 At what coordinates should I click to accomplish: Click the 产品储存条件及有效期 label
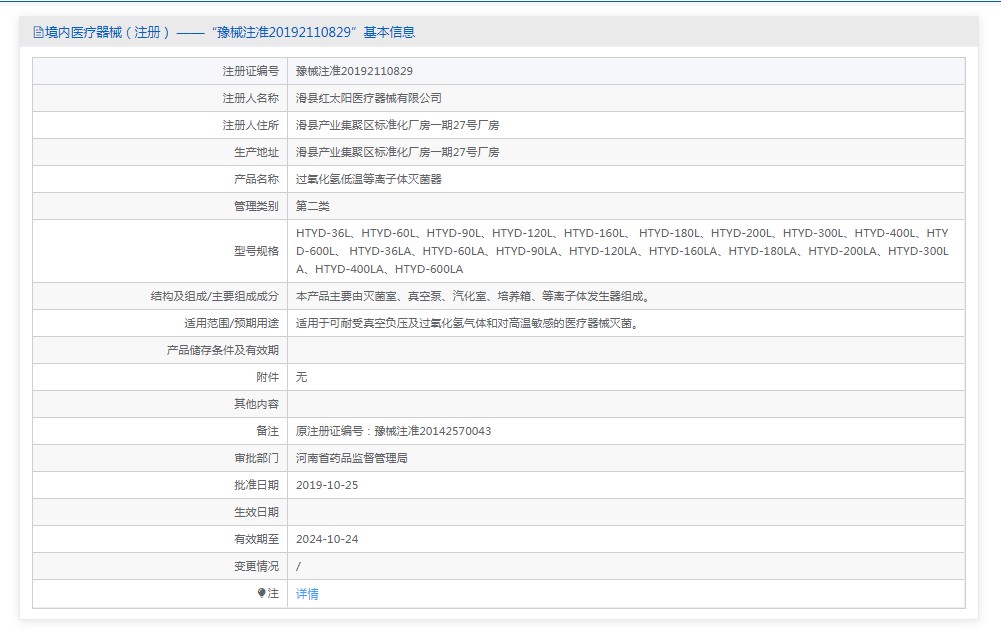pos(222,350)
